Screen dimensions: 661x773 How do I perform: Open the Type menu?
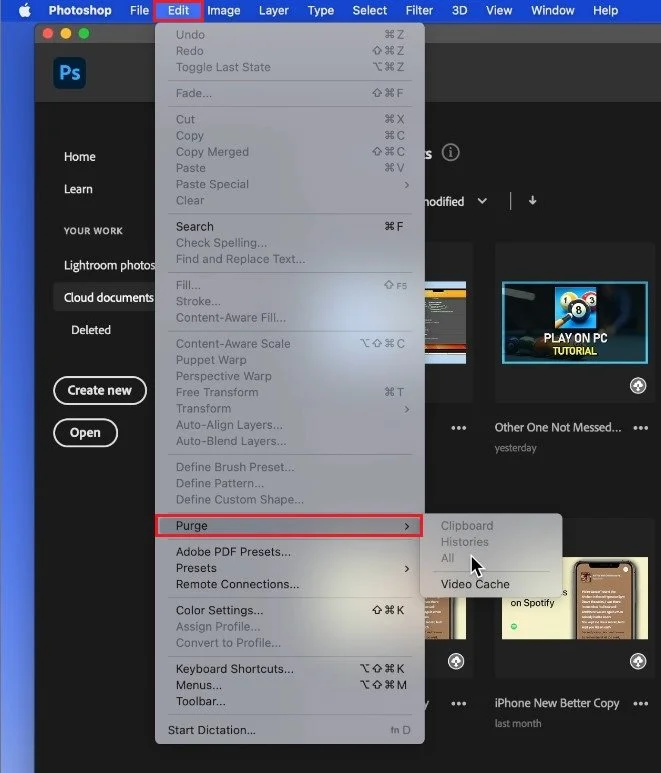[321, 10]
